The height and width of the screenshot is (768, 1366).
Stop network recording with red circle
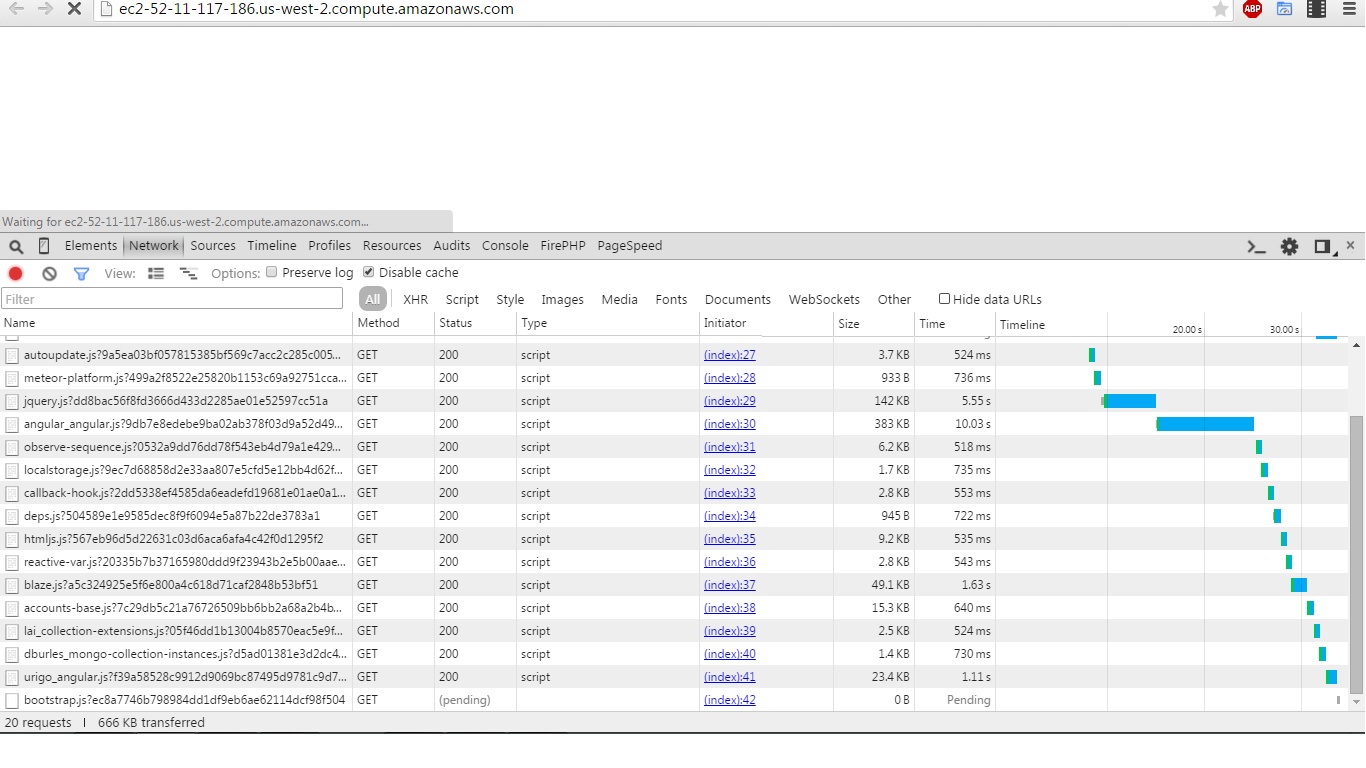(16, 273)
